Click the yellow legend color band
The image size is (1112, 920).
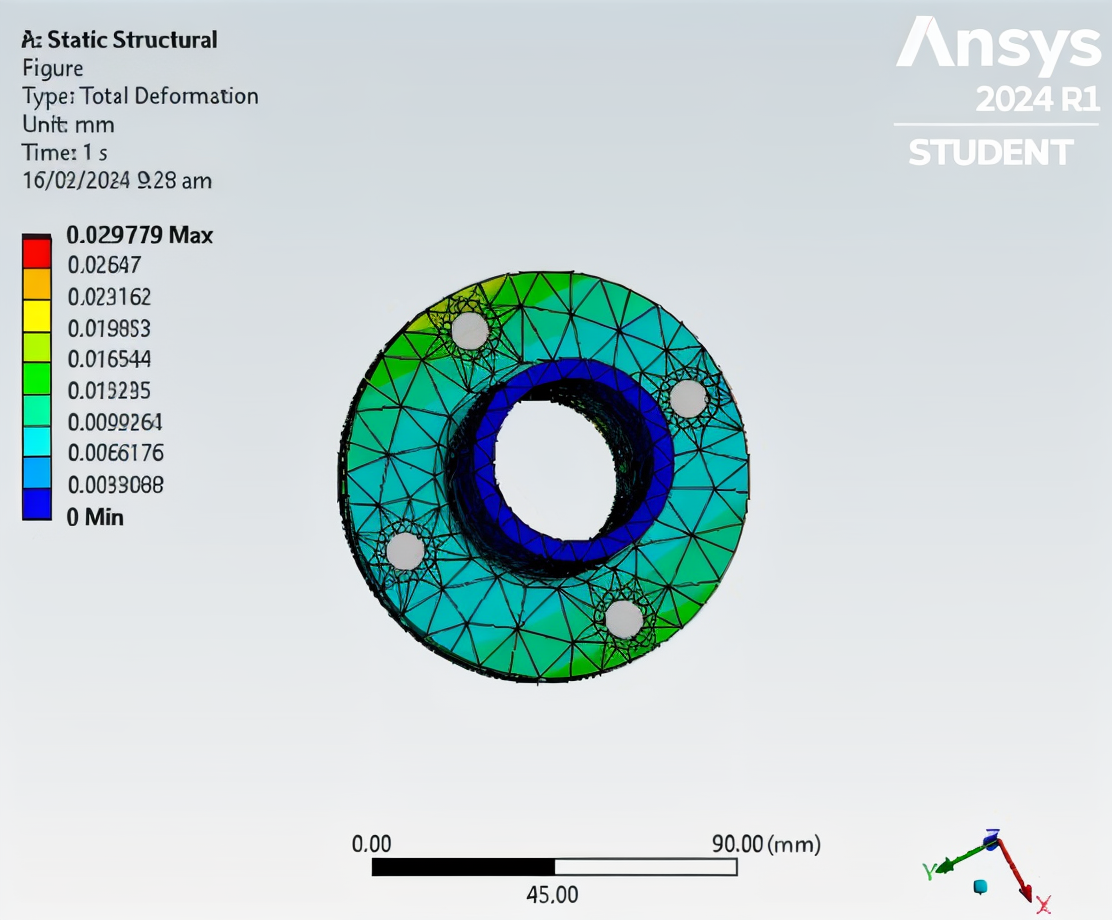click(37, 317)
